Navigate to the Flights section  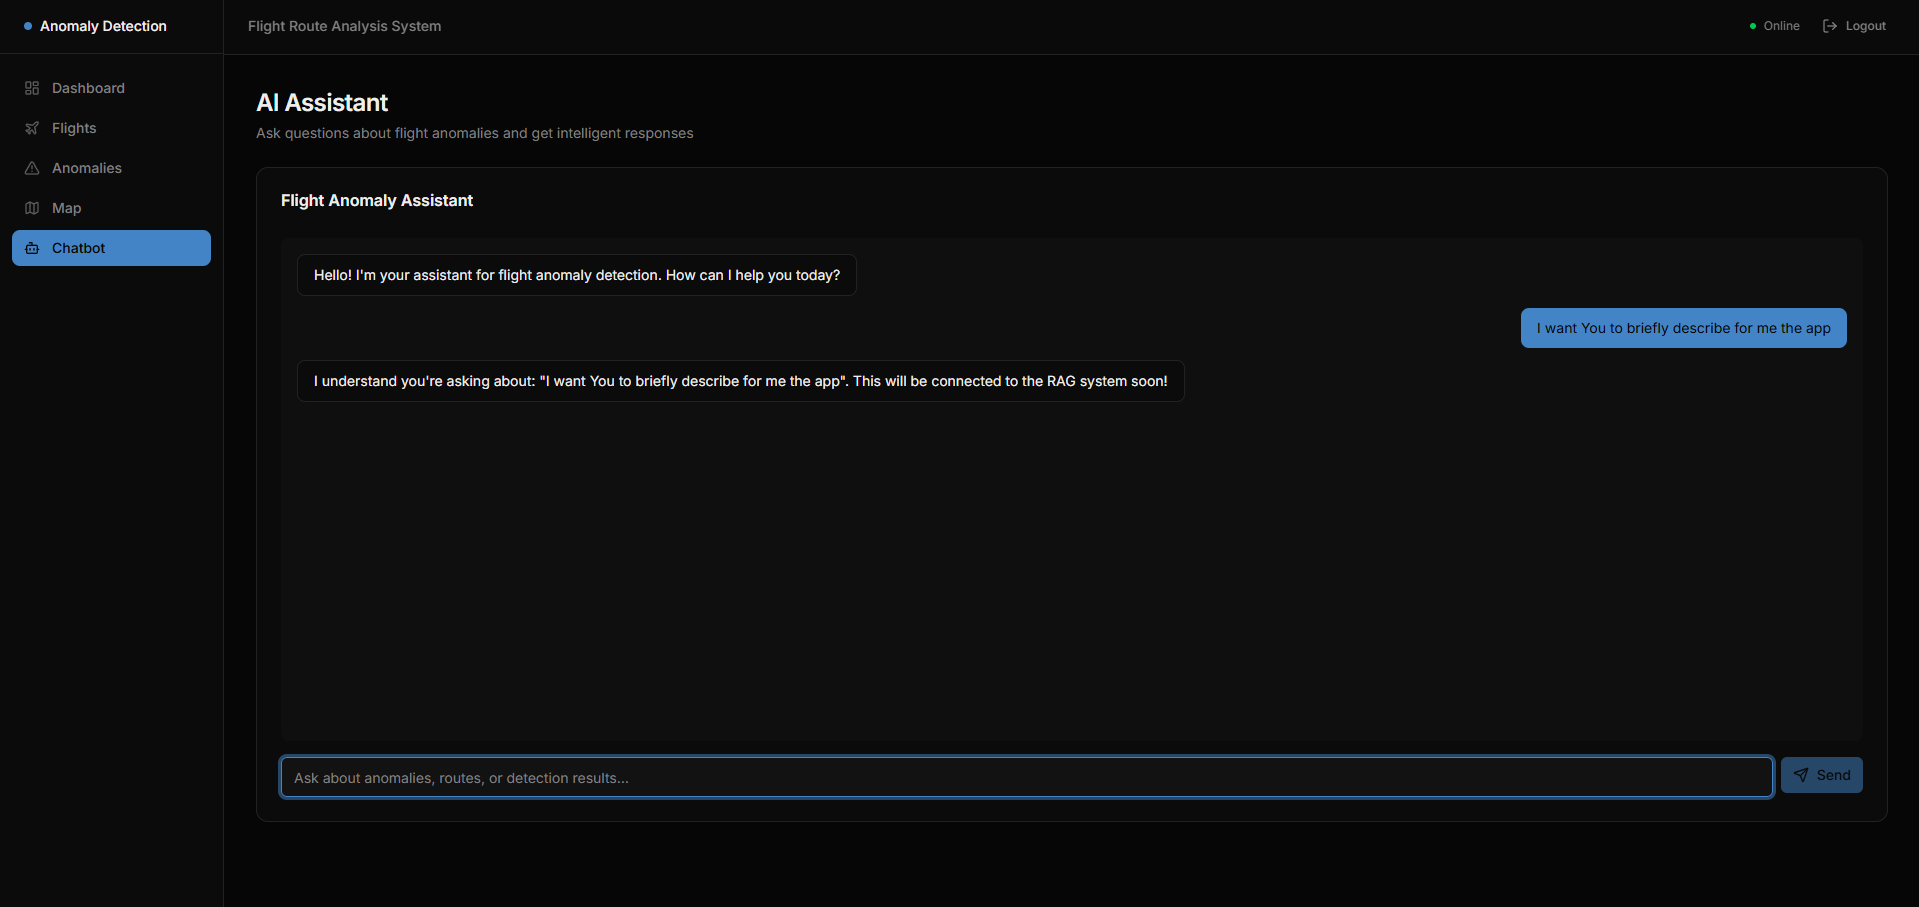[74, 128]
